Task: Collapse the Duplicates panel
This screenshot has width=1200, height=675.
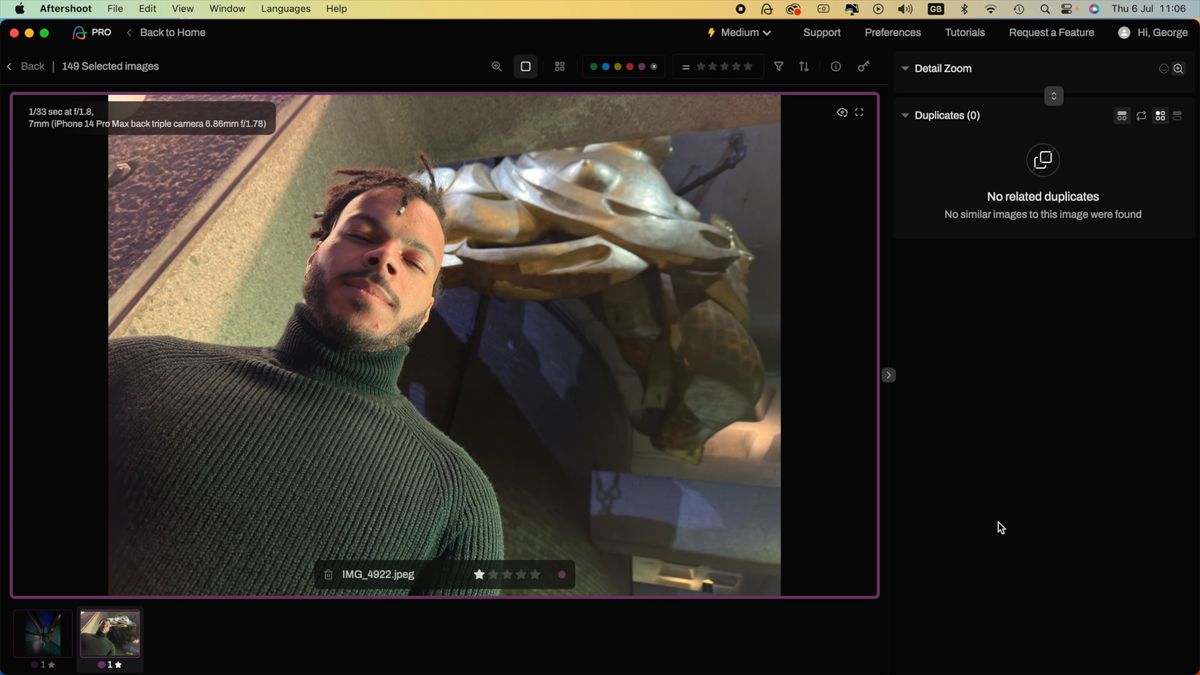Action: (x=905, y=115)
